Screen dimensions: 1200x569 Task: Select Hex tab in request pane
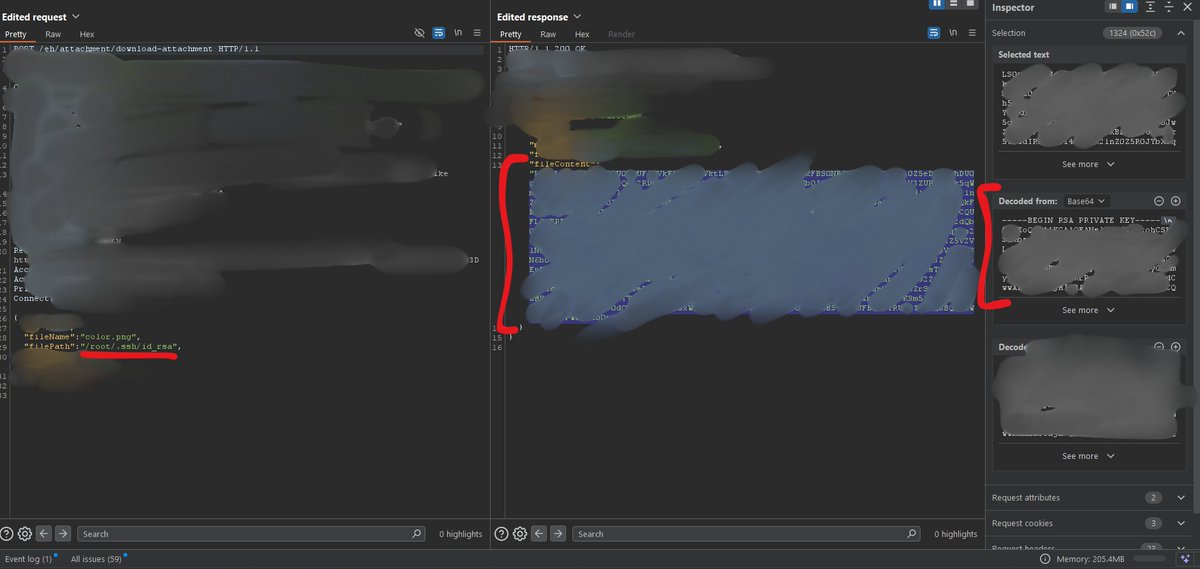[x=87, y=34]
